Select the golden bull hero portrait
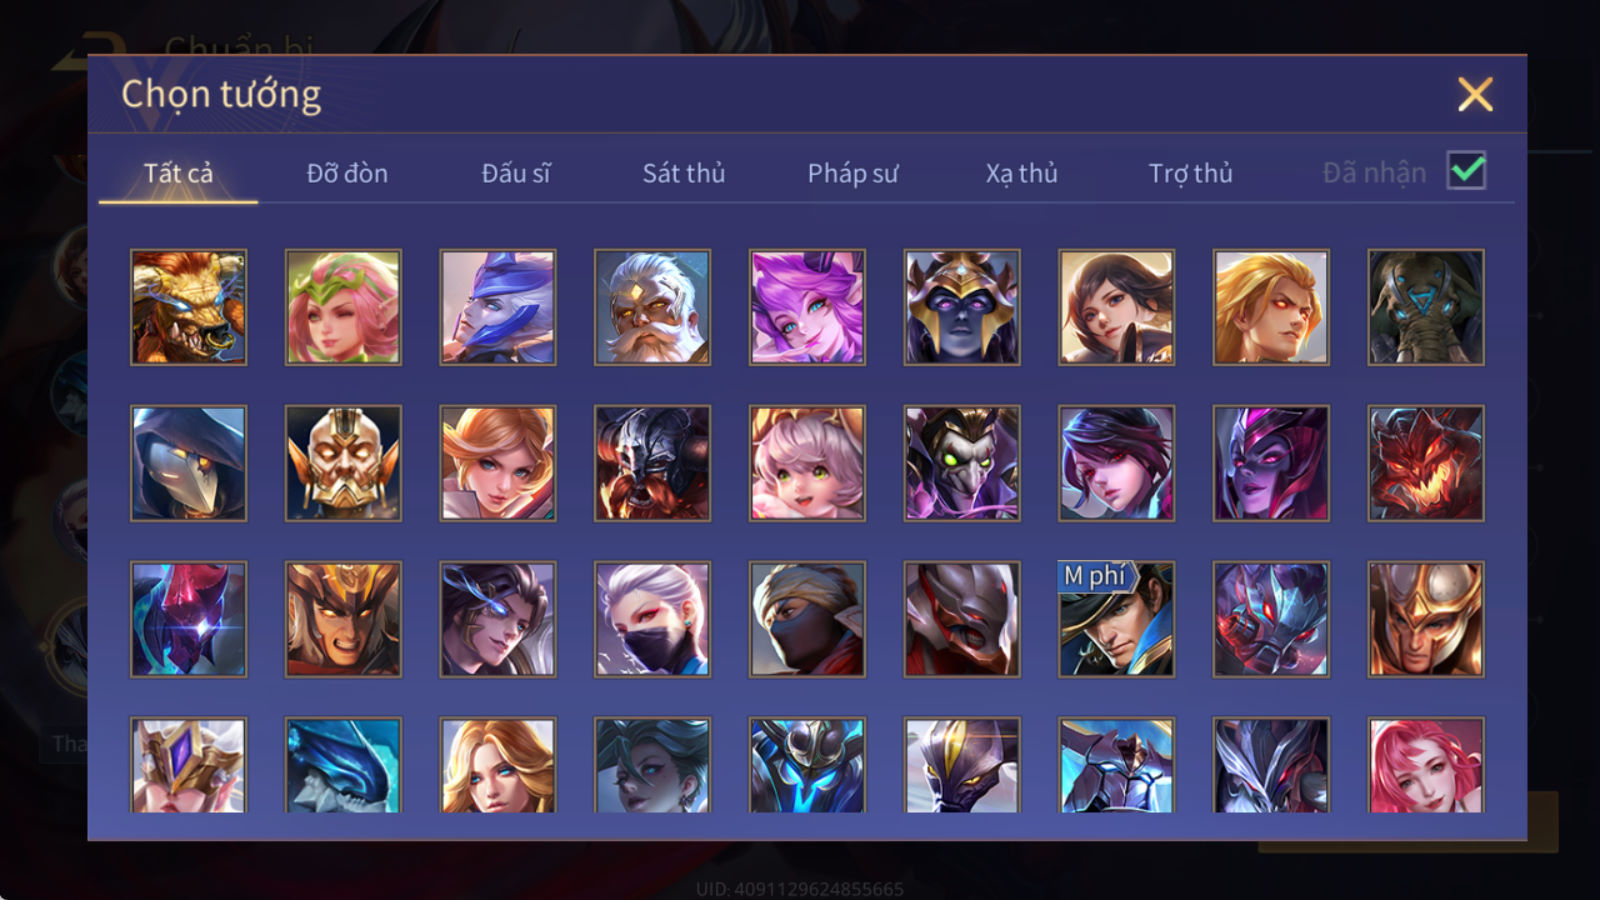 tap(188, 307)
